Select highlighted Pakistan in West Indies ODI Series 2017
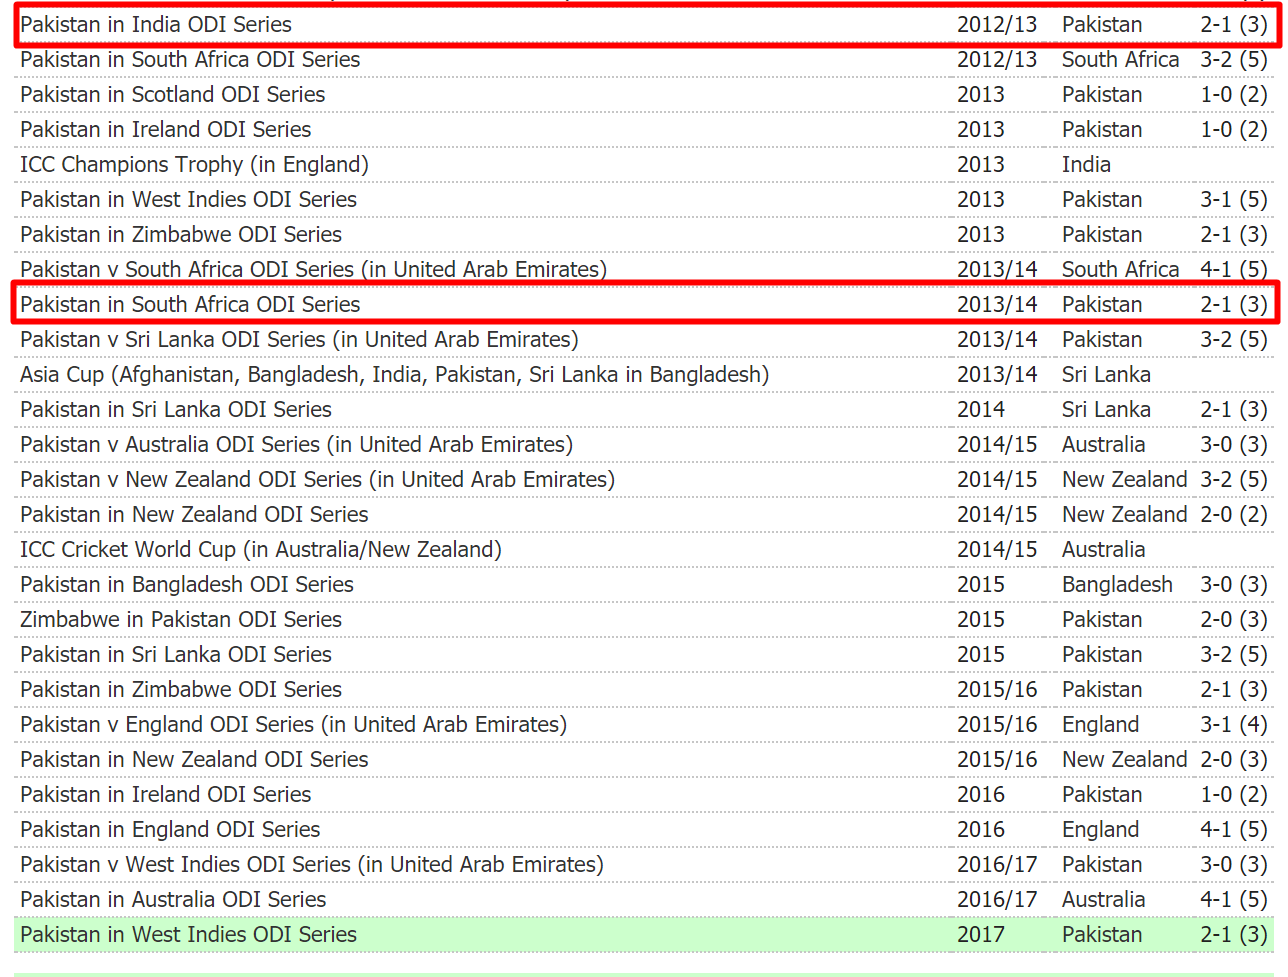The width and height of the screenshot is (1288, 977). pyautogui.click(x=188, y=934)
